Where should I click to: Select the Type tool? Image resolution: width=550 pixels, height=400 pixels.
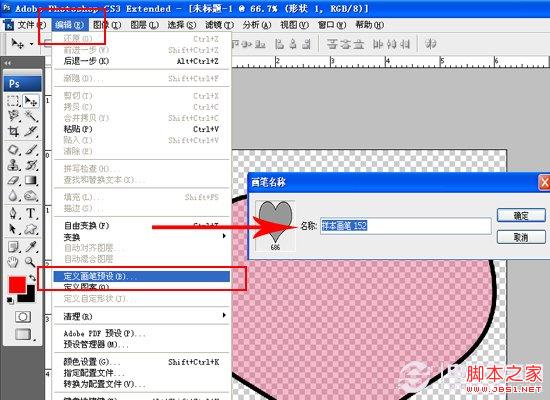(x=31, y=213)
